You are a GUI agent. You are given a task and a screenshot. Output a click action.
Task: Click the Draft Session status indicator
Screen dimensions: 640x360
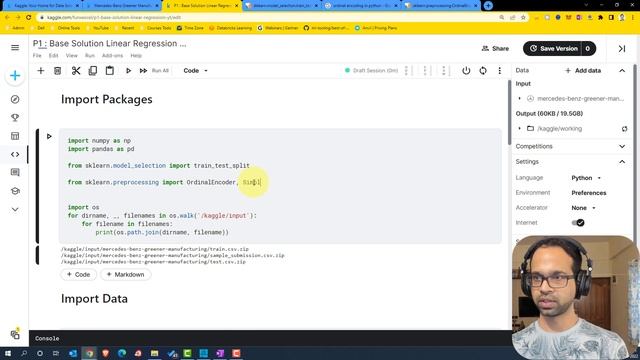pos(371,71)
